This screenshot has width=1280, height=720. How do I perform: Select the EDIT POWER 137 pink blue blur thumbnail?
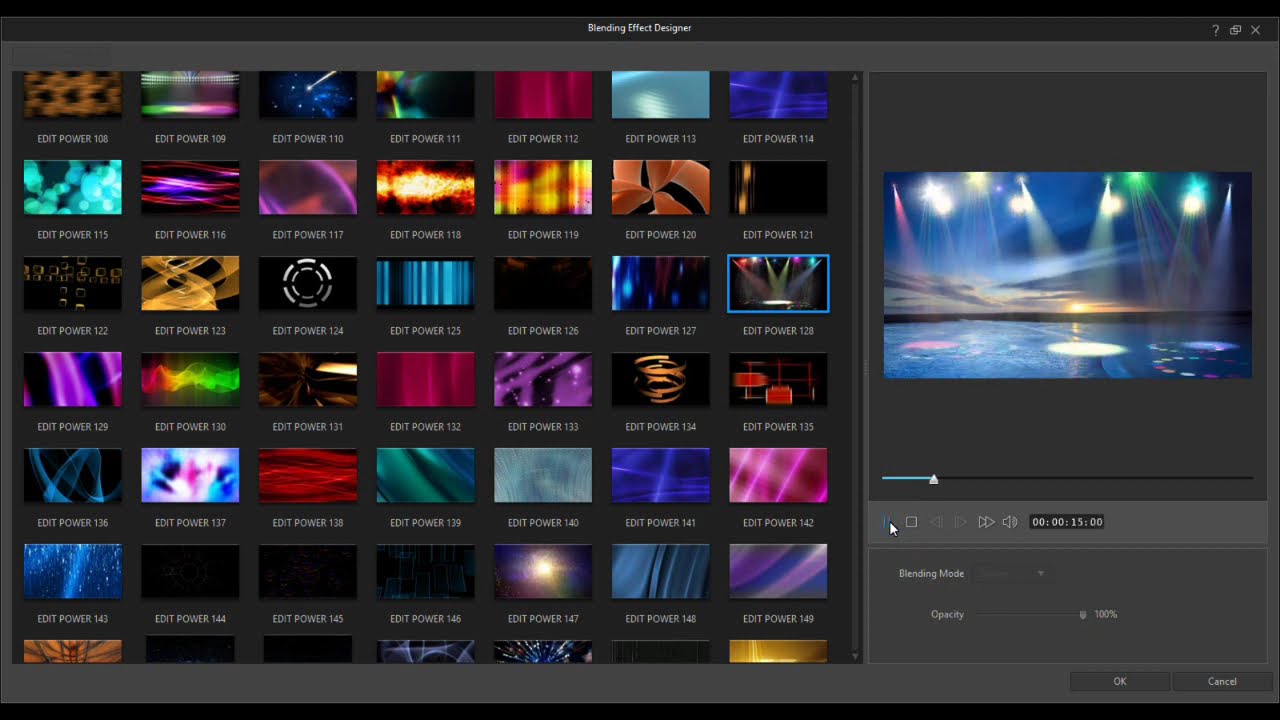[x=190, y=475]
